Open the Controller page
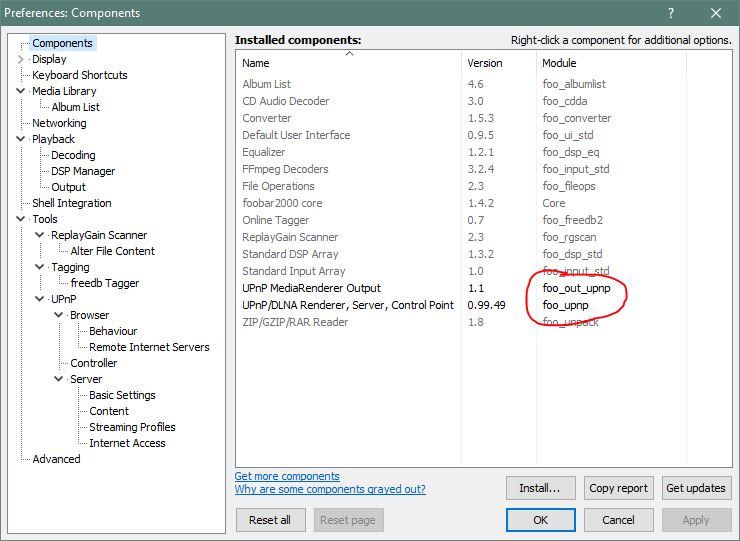Screen dimensions: 740x541 93,363
